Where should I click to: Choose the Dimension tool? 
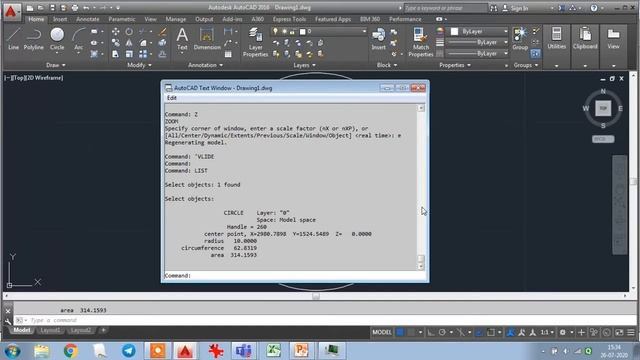coord(207,39)
